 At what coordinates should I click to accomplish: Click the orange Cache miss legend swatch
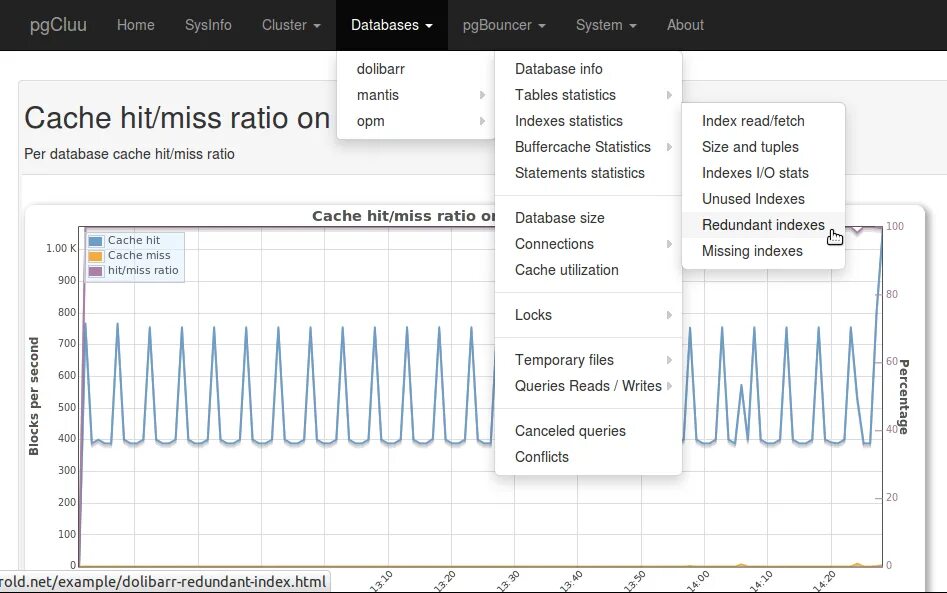coord(95,256)
